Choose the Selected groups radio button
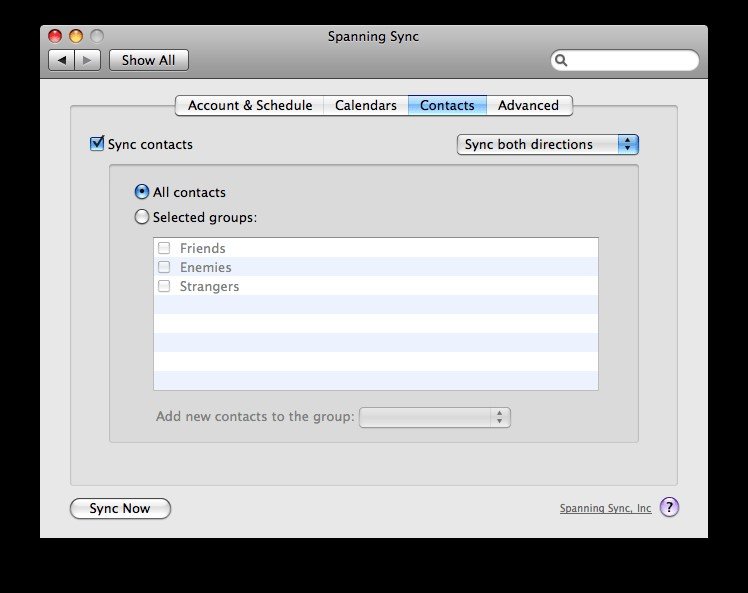The height and width of the screenshot is (593, 748). click(142, 217)
